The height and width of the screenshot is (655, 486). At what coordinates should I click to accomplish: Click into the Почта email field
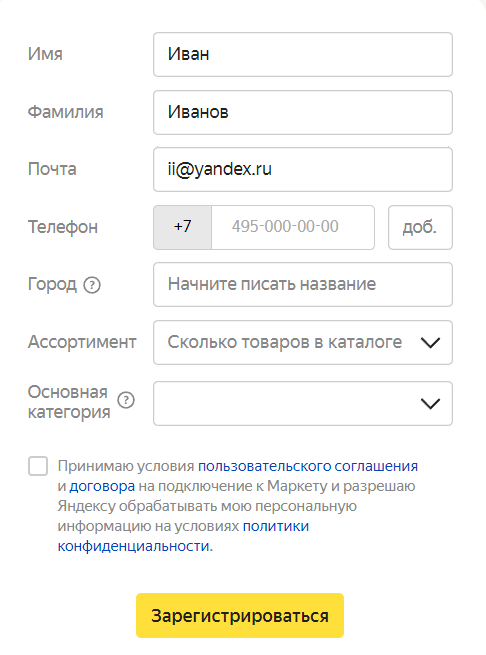pos(303,170)
